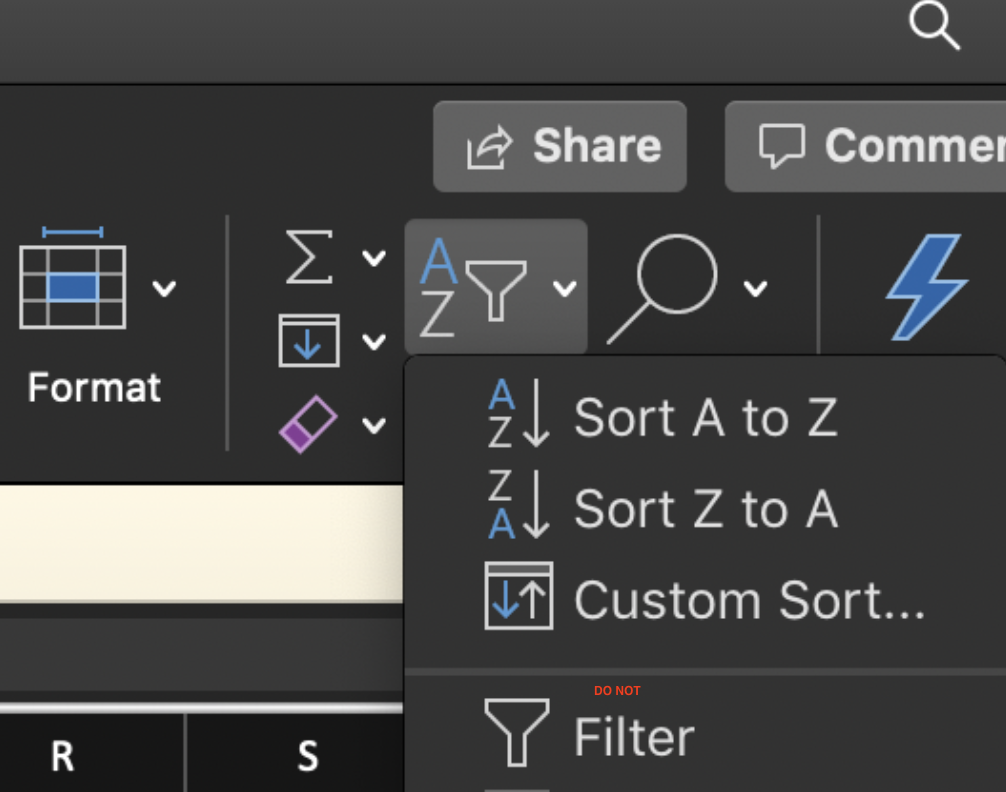The height and width of the screenshot is (792, 1006).
Task: Choose Sort A to Z
Action: pyautogui.click(x=704, y=418)
